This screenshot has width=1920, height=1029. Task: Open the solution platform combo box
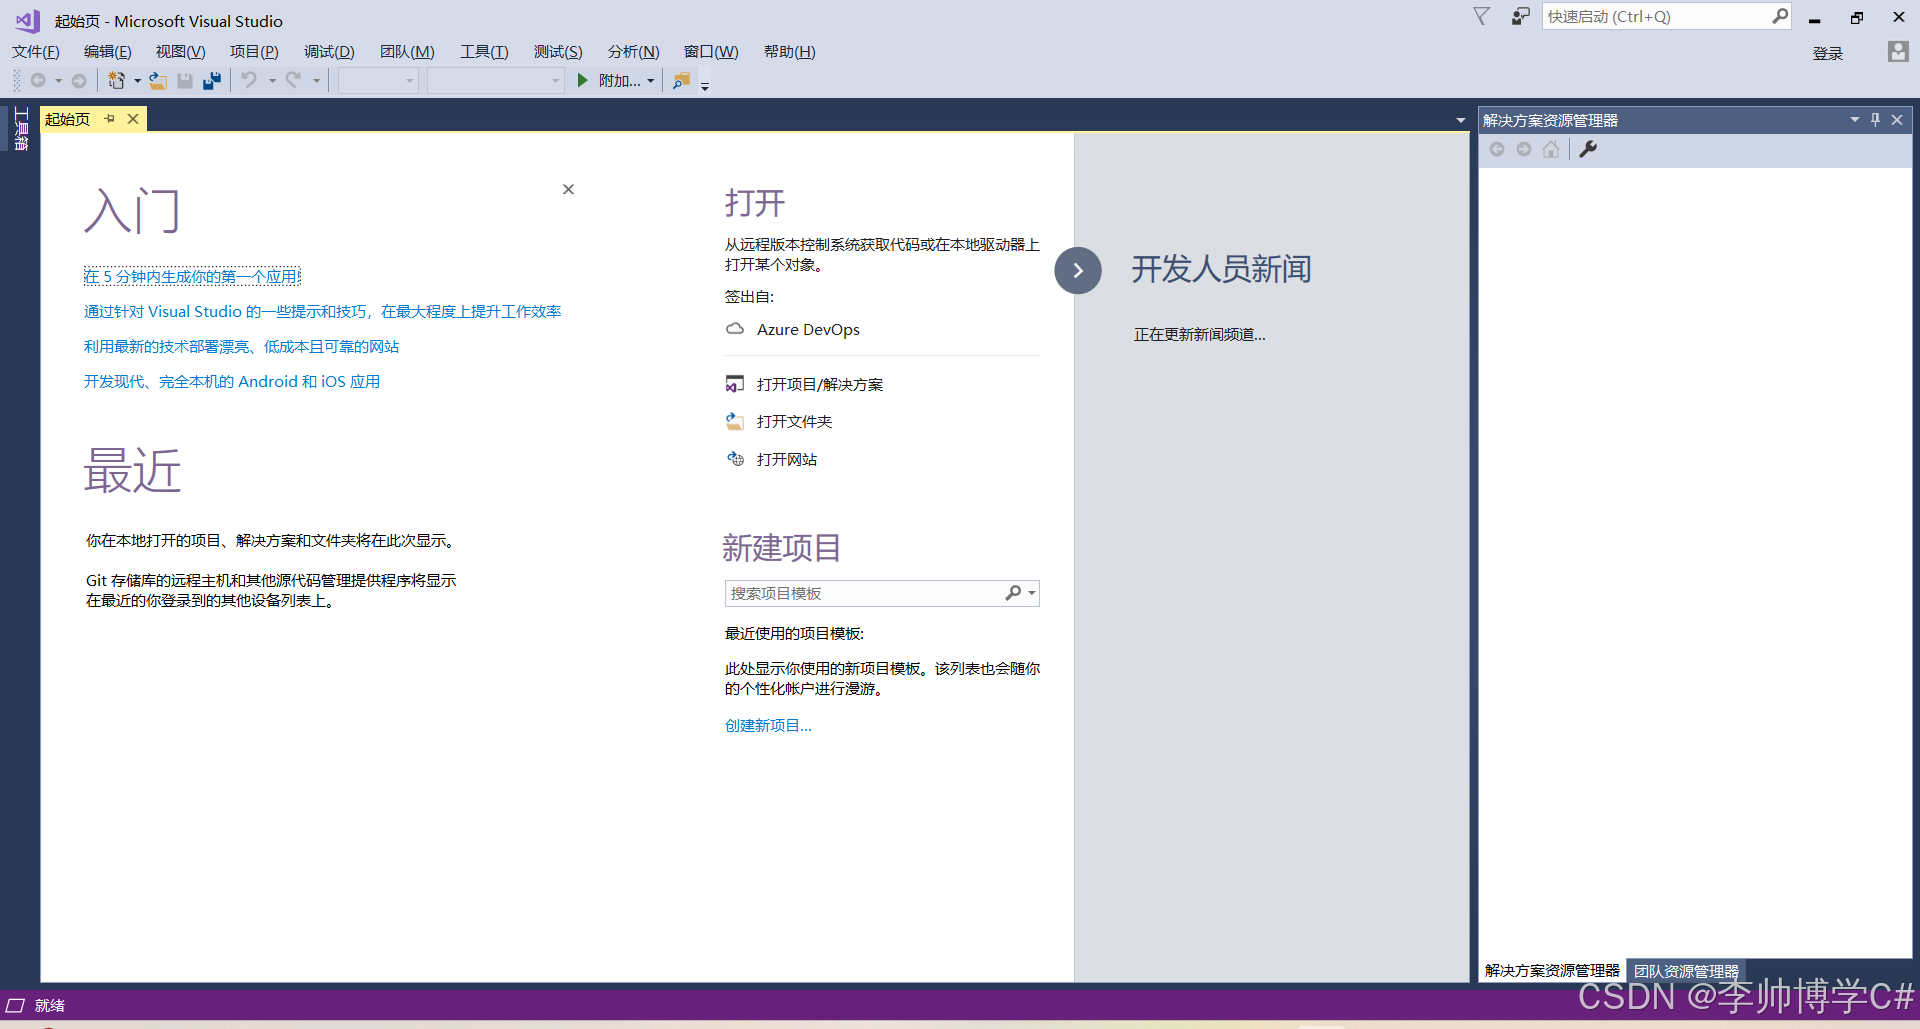pos(496,81)
